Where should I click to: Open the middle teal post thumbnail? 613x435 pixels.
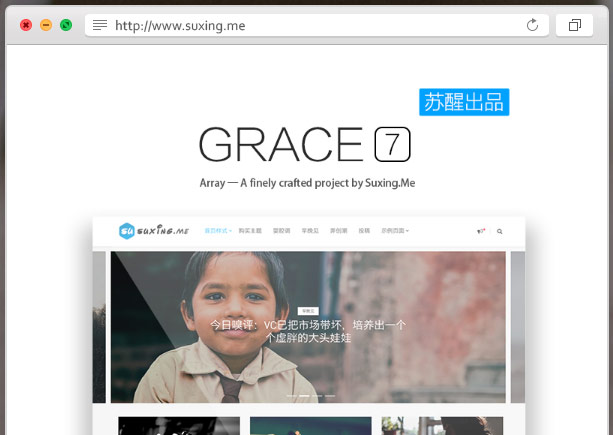pos(311,426)
